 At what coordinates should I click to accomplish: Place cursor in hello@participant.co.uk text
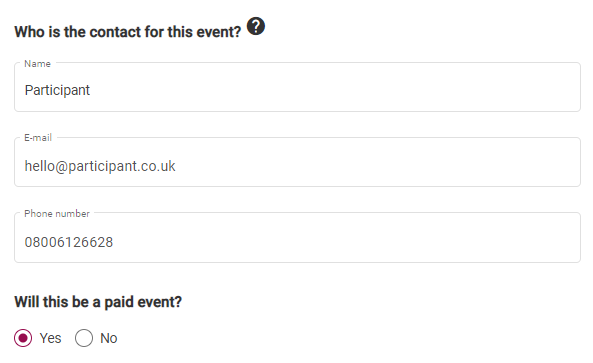coord(100,166)
